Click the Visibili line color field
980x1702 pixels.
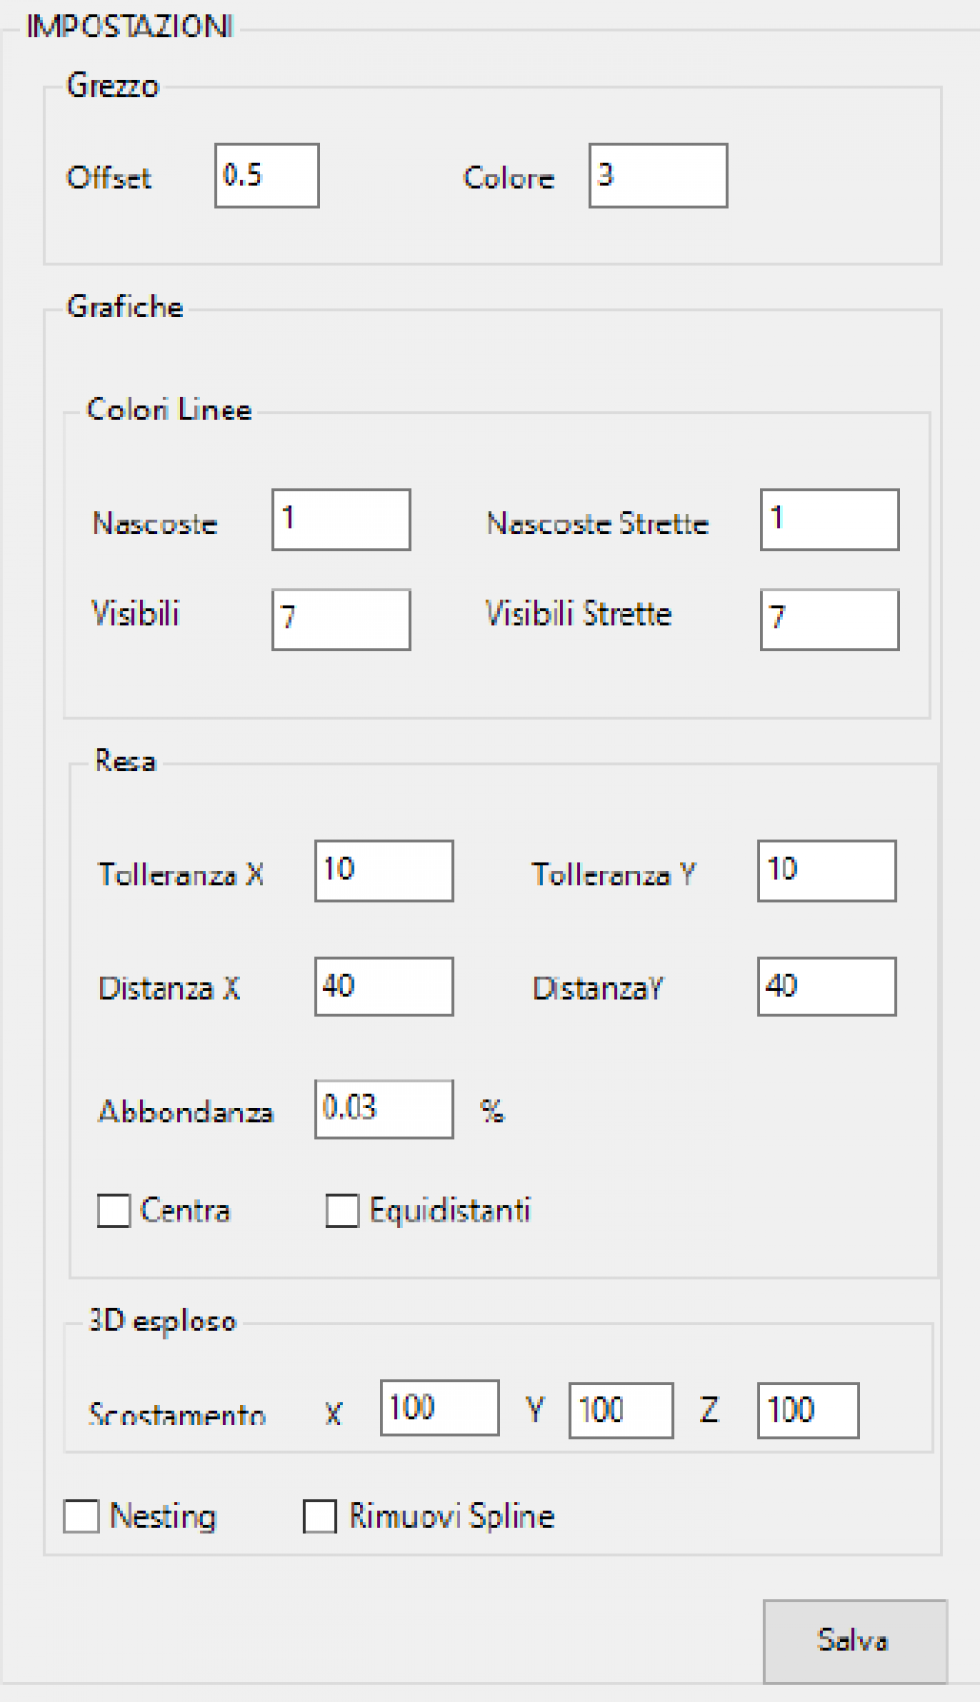pyautogui.click(x=341, y=619)
